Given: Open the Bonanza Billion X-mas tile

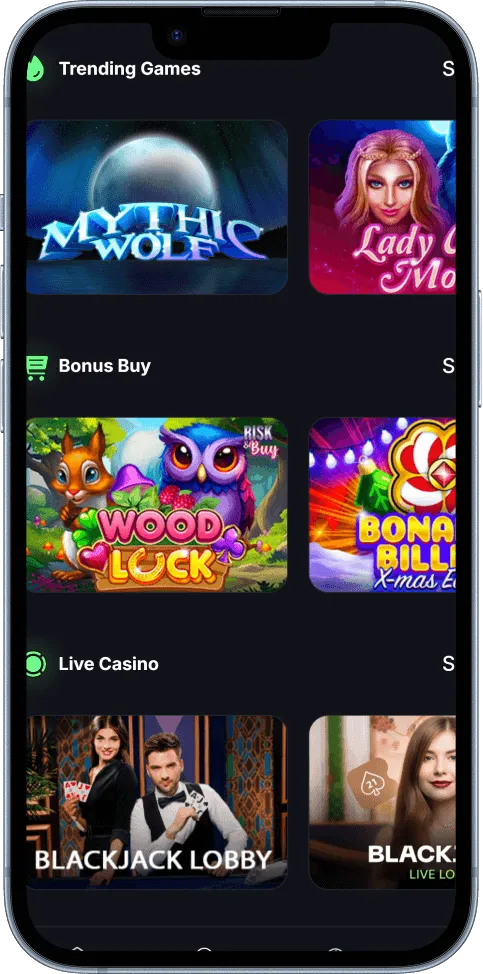Looking at the screenshot, I should [x=382, y=504].
